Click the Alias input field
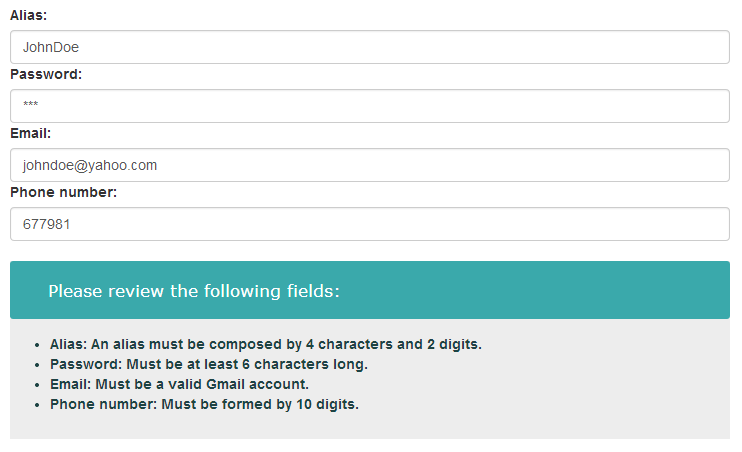This screenshot has height=452, width=742. tap(369, 47)
